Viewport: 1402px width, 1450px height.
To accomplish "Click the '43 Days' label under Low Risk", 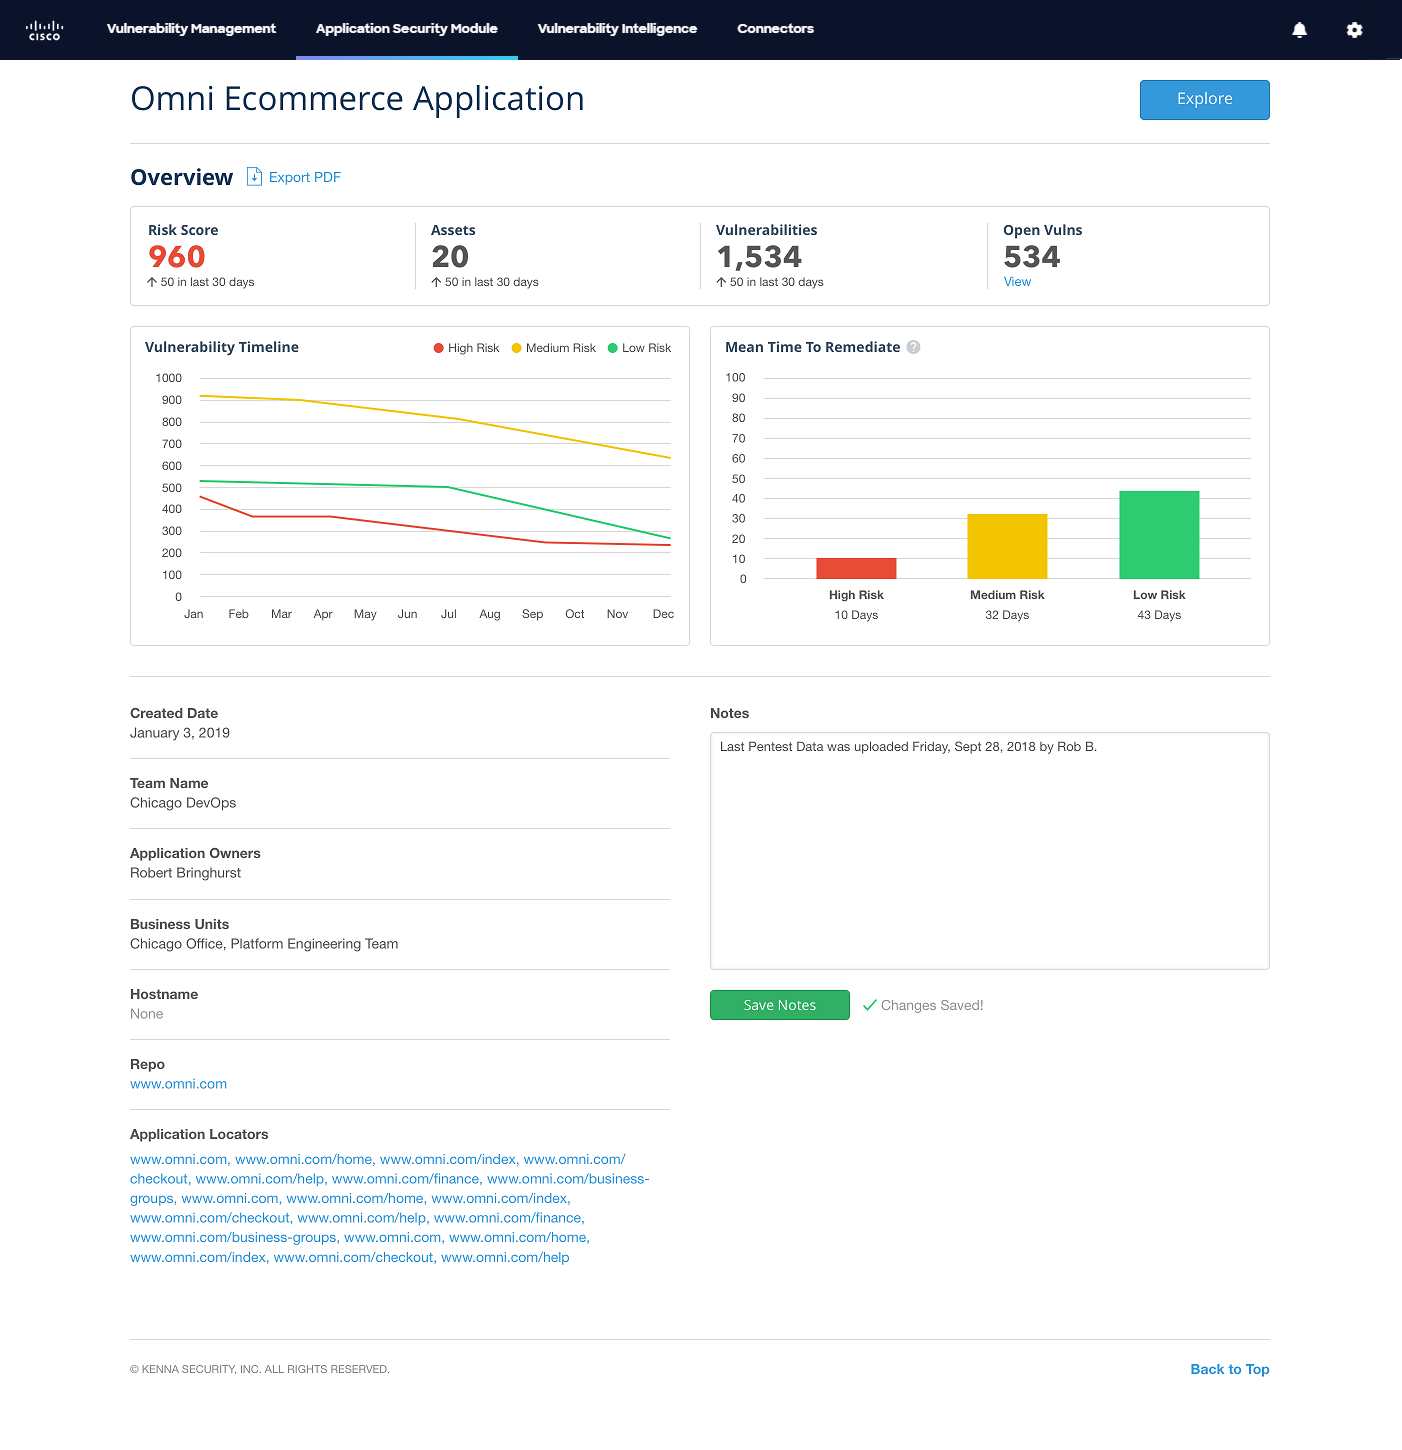I will [1159, 615].
